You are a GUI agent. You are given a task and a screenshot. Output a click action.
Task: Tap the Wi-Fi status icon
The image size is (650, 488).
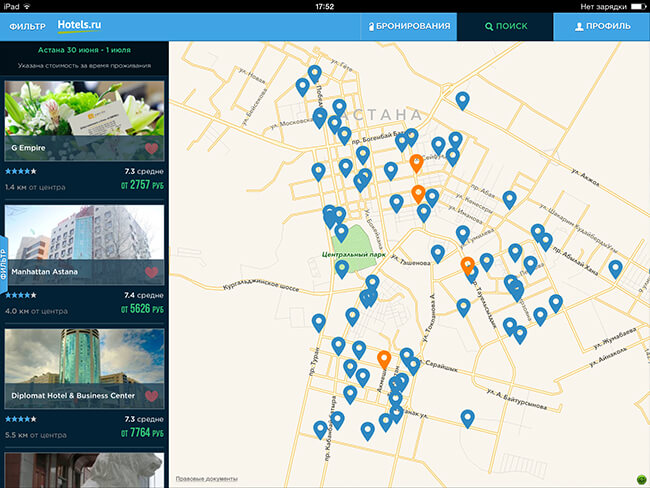coord(27,6)
